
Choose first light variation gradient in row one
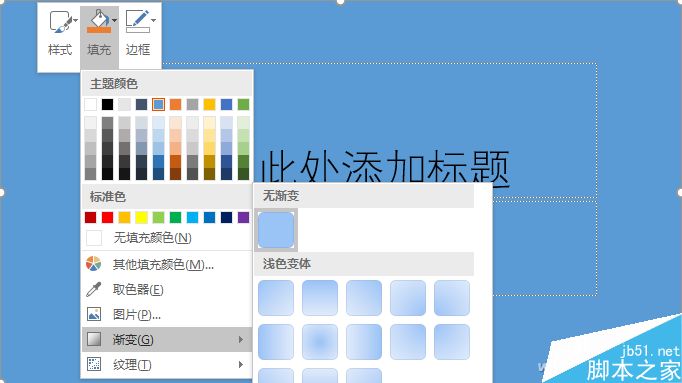pyautogui.click(x=276, y=298)
